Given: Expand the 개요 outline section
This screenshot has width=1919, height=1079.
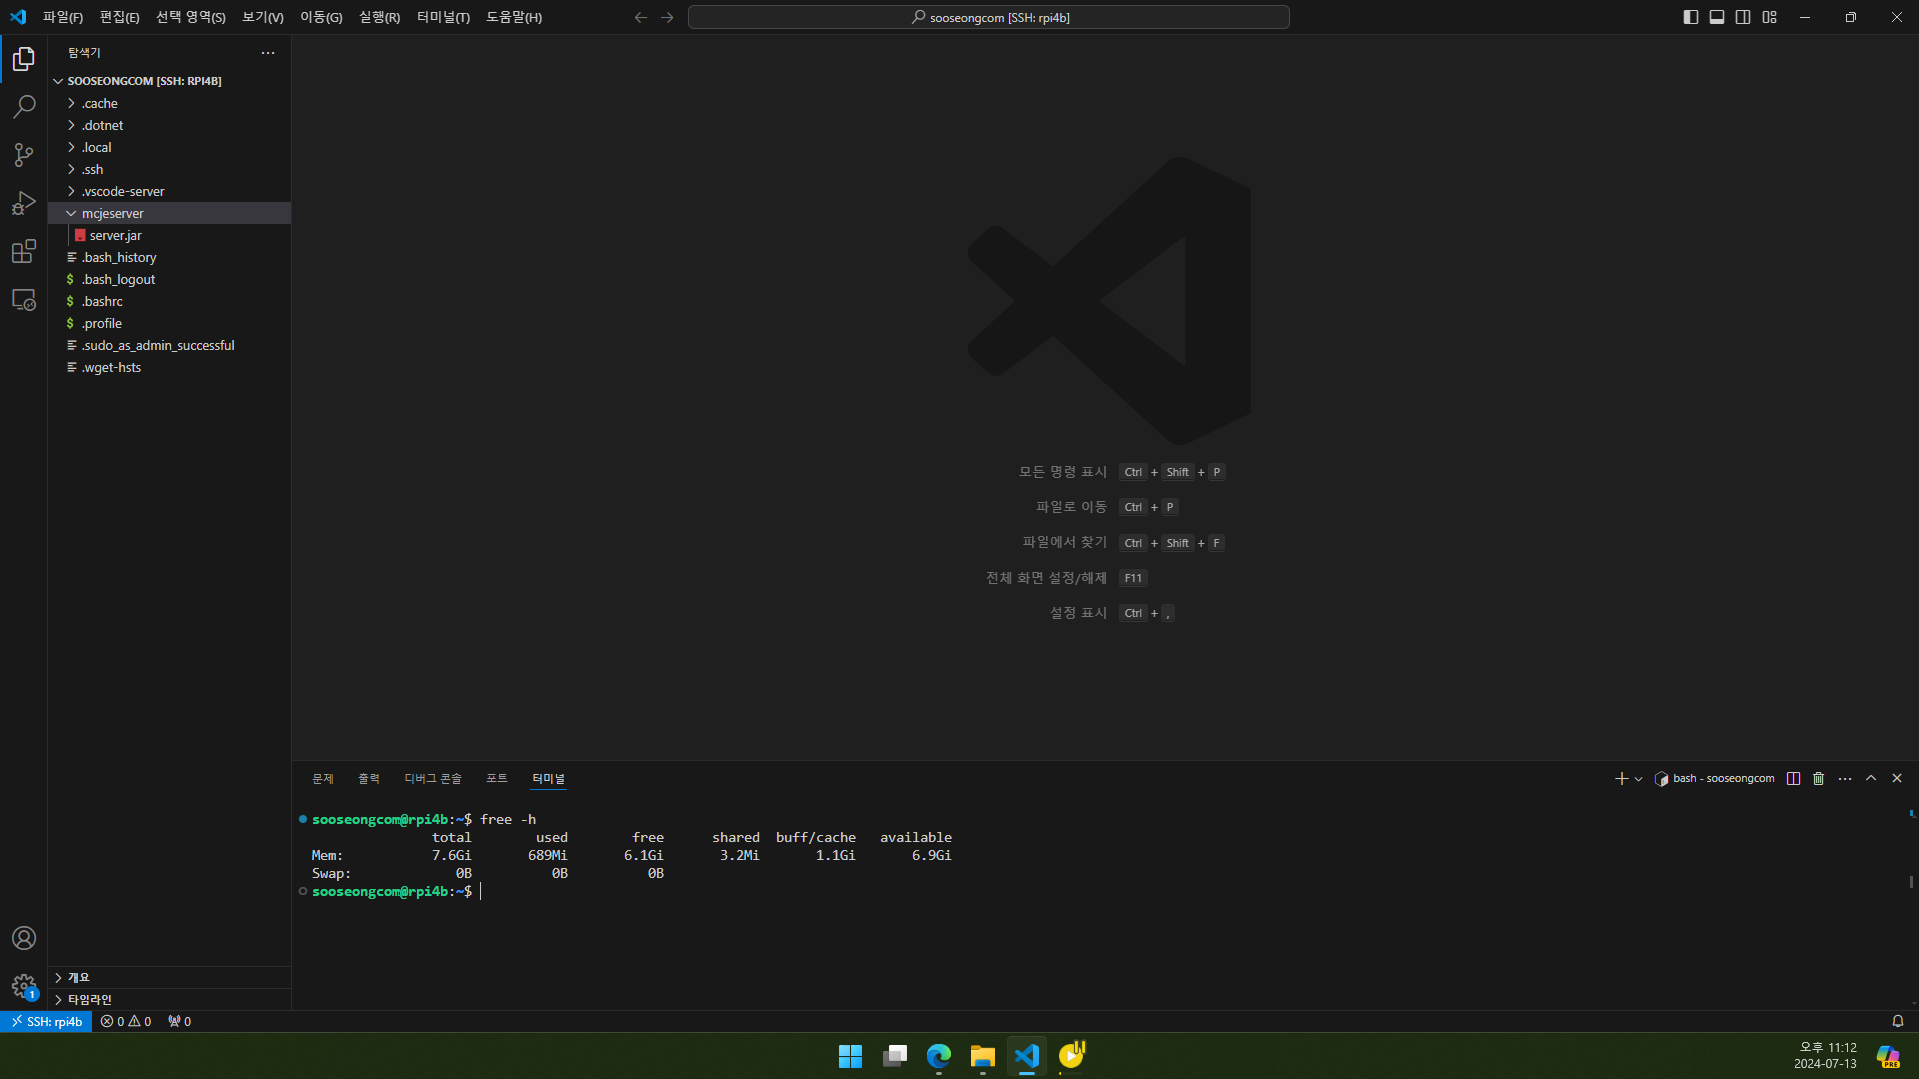Looking at the screenshot, I should 169,977.
